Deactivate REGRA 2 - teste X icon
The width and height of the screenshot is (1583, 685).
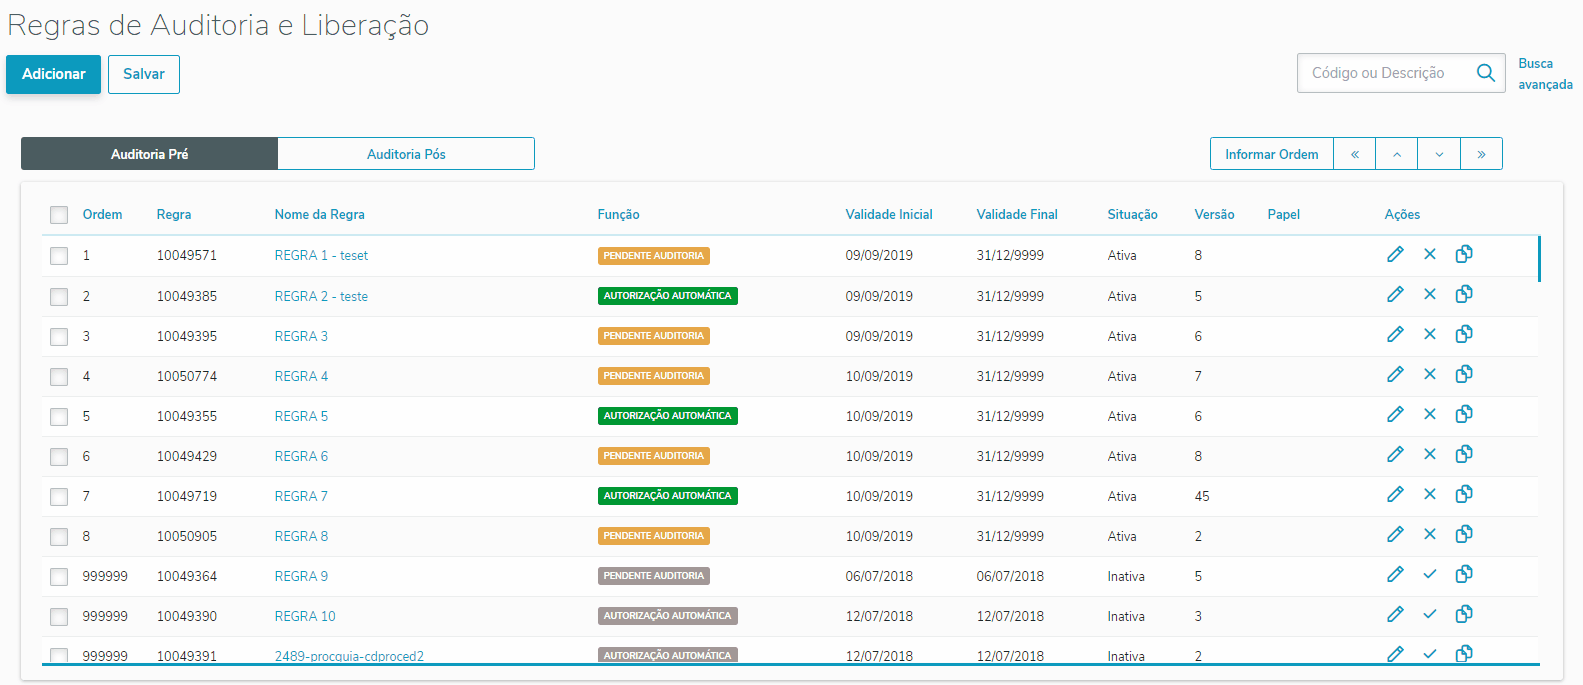click(1430, 294)
